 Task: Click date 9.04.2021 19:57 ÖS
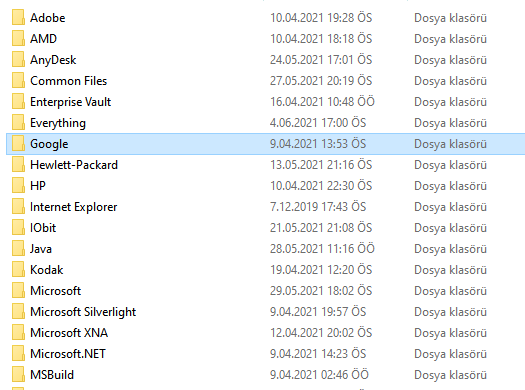tap(318, 312)
